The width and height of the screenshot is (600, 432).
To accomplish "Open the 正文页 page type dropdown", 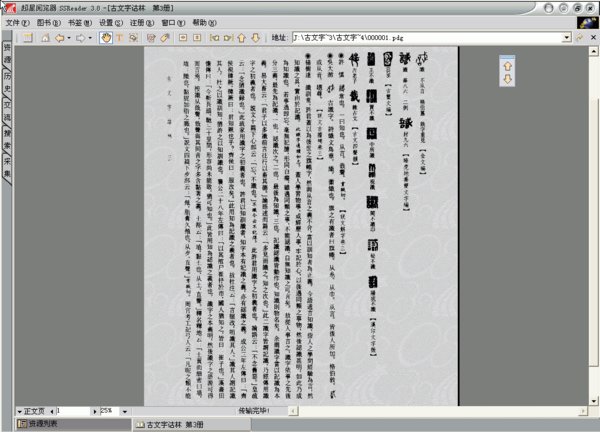I will pyautogui.click(x=21, y=411).
